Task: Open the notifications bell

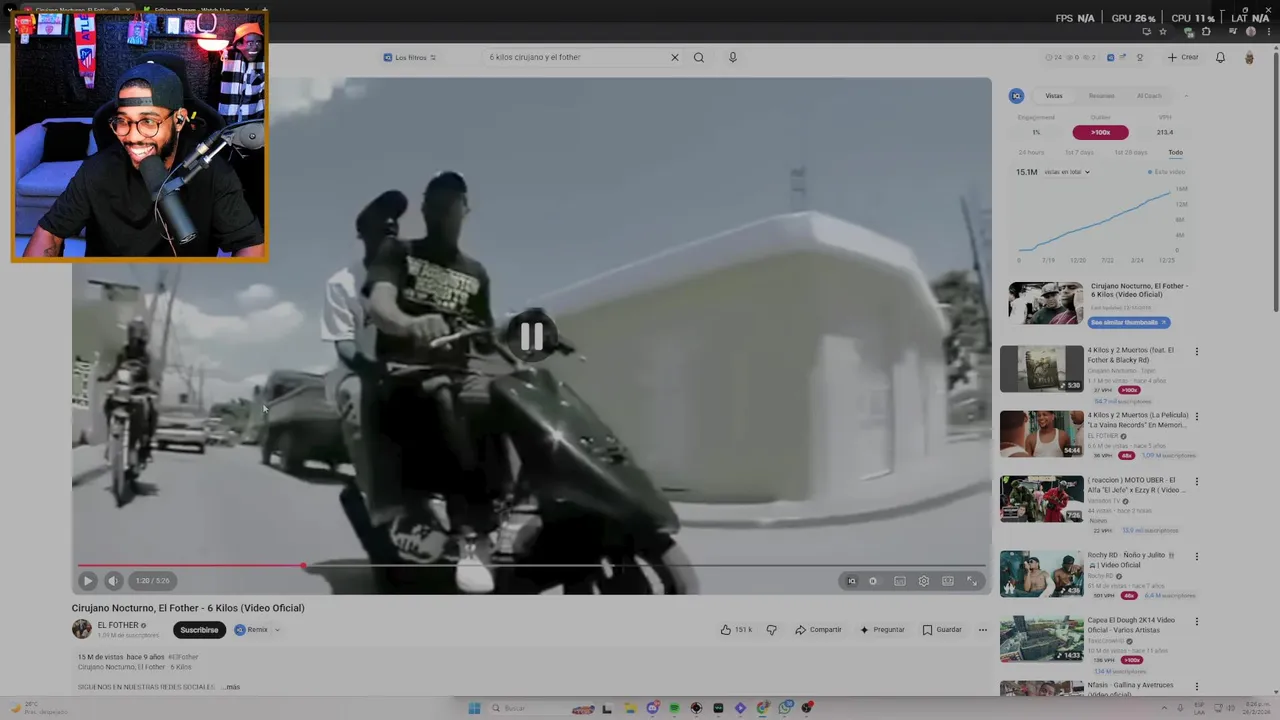Action: pos(1220,57)
